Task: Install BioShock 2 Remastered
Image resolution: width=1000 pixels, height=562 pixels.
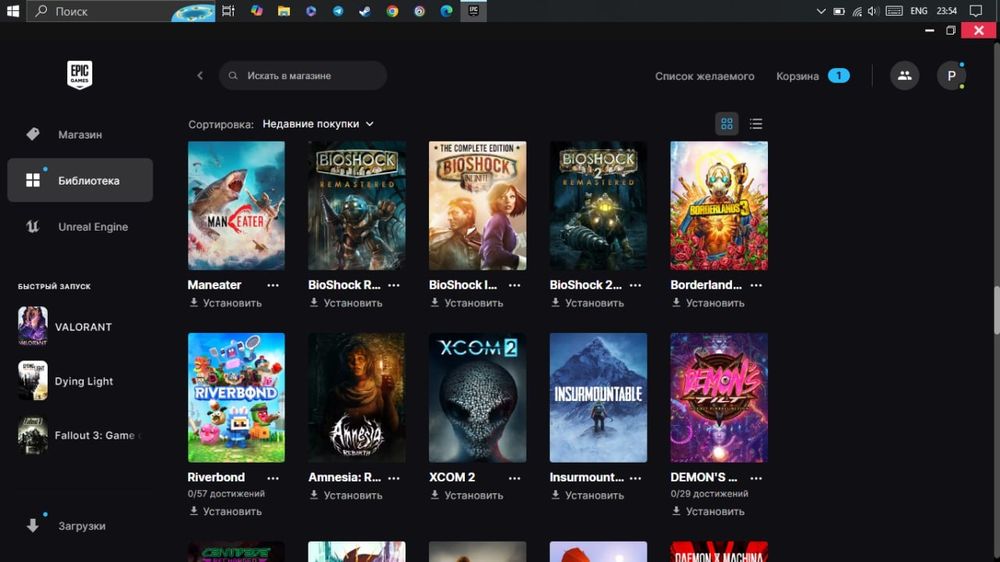Action: (x=587, y=303)
